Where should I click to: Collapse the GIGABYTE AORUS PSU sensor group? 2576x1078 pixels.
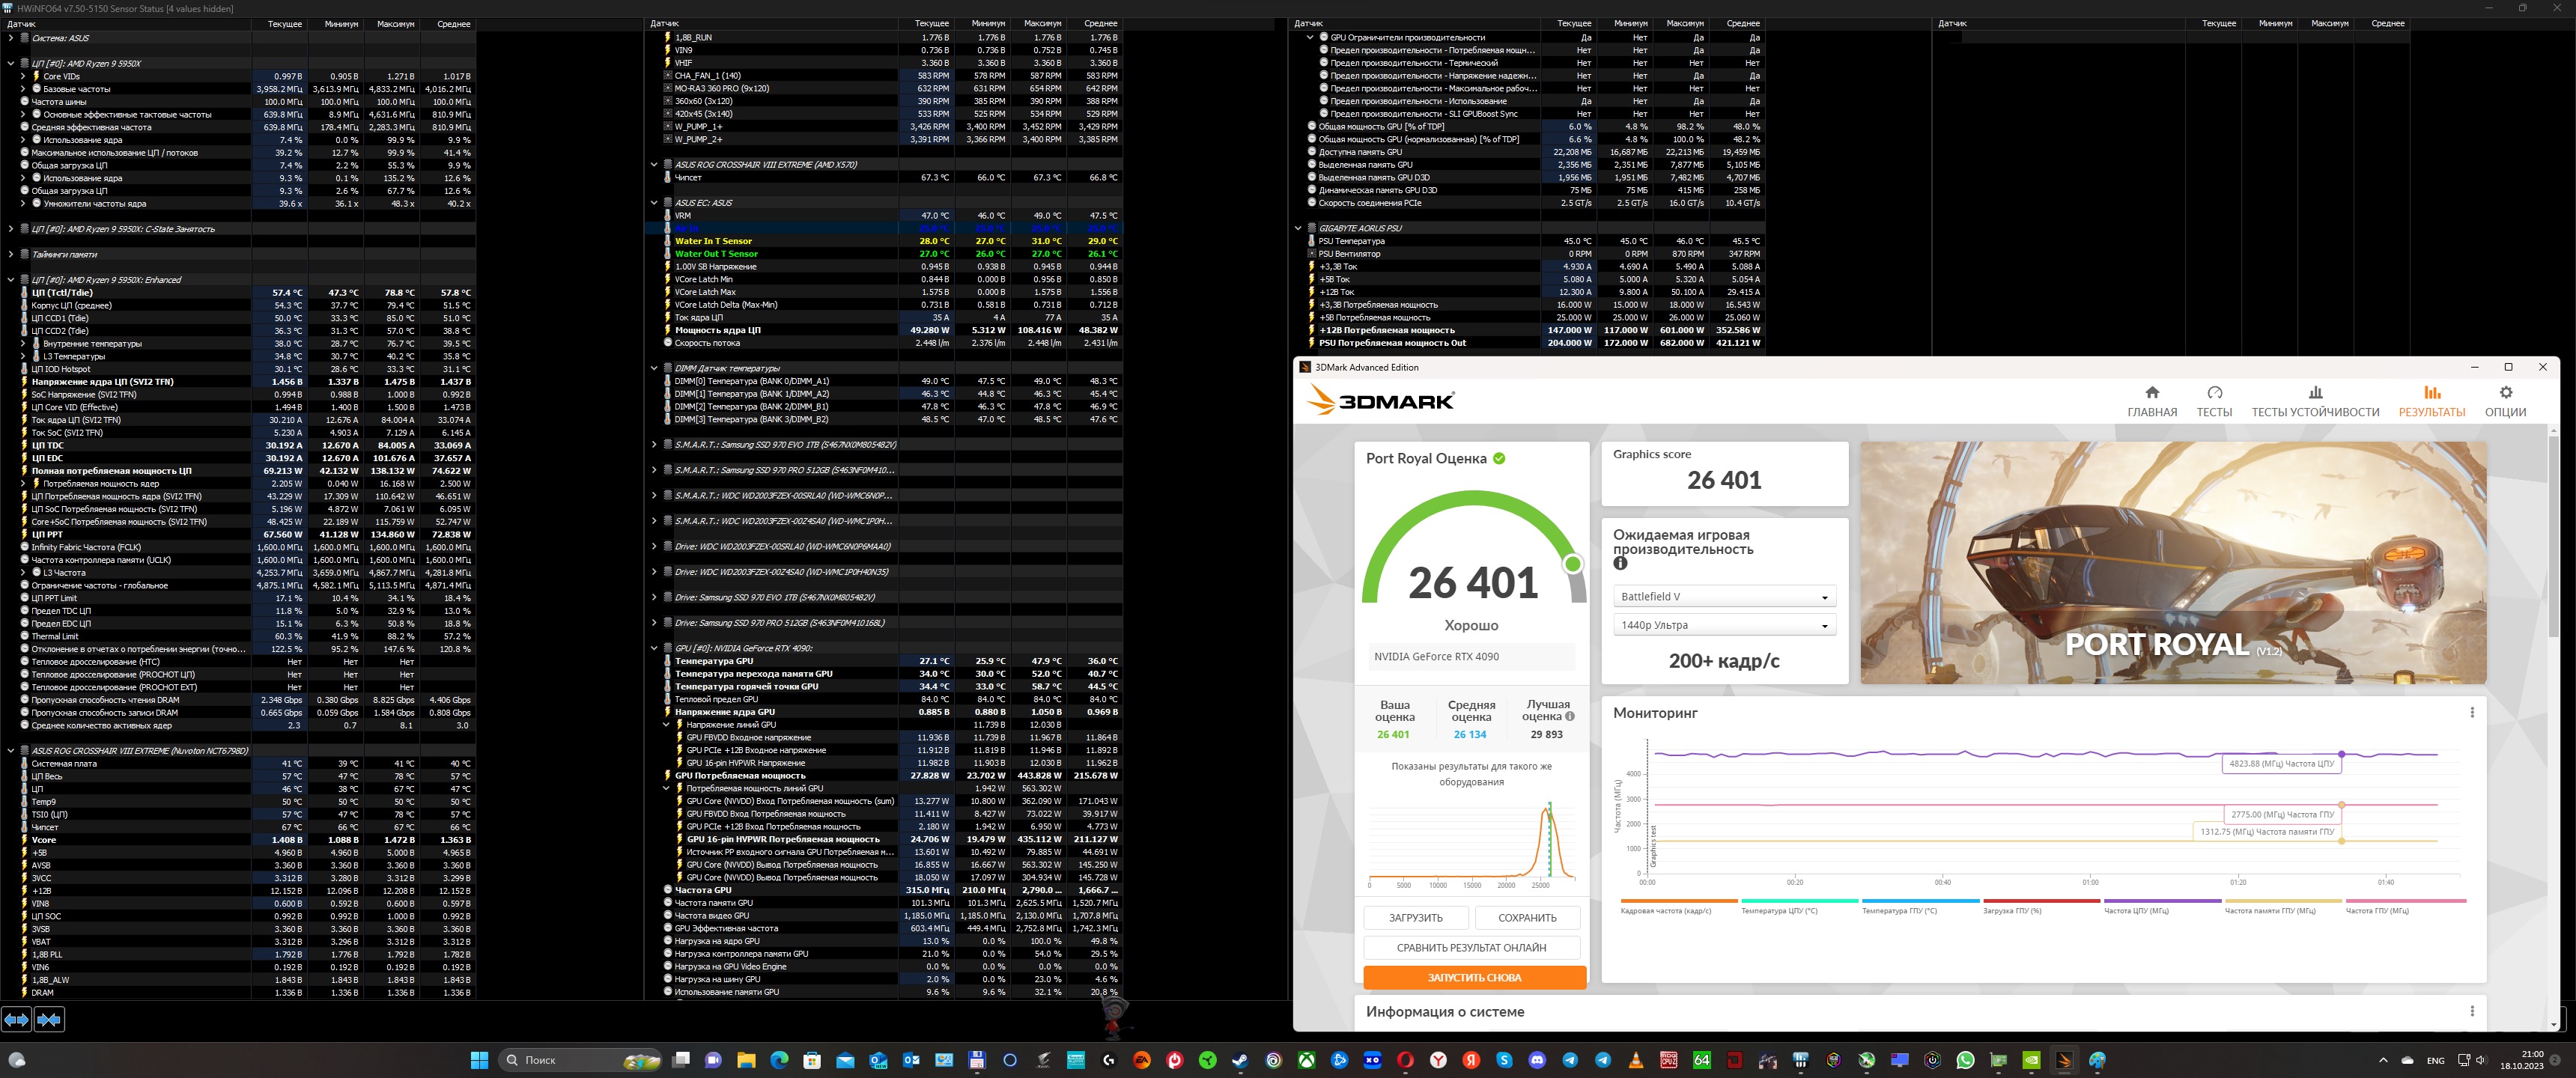click(x=1298, y=228)
